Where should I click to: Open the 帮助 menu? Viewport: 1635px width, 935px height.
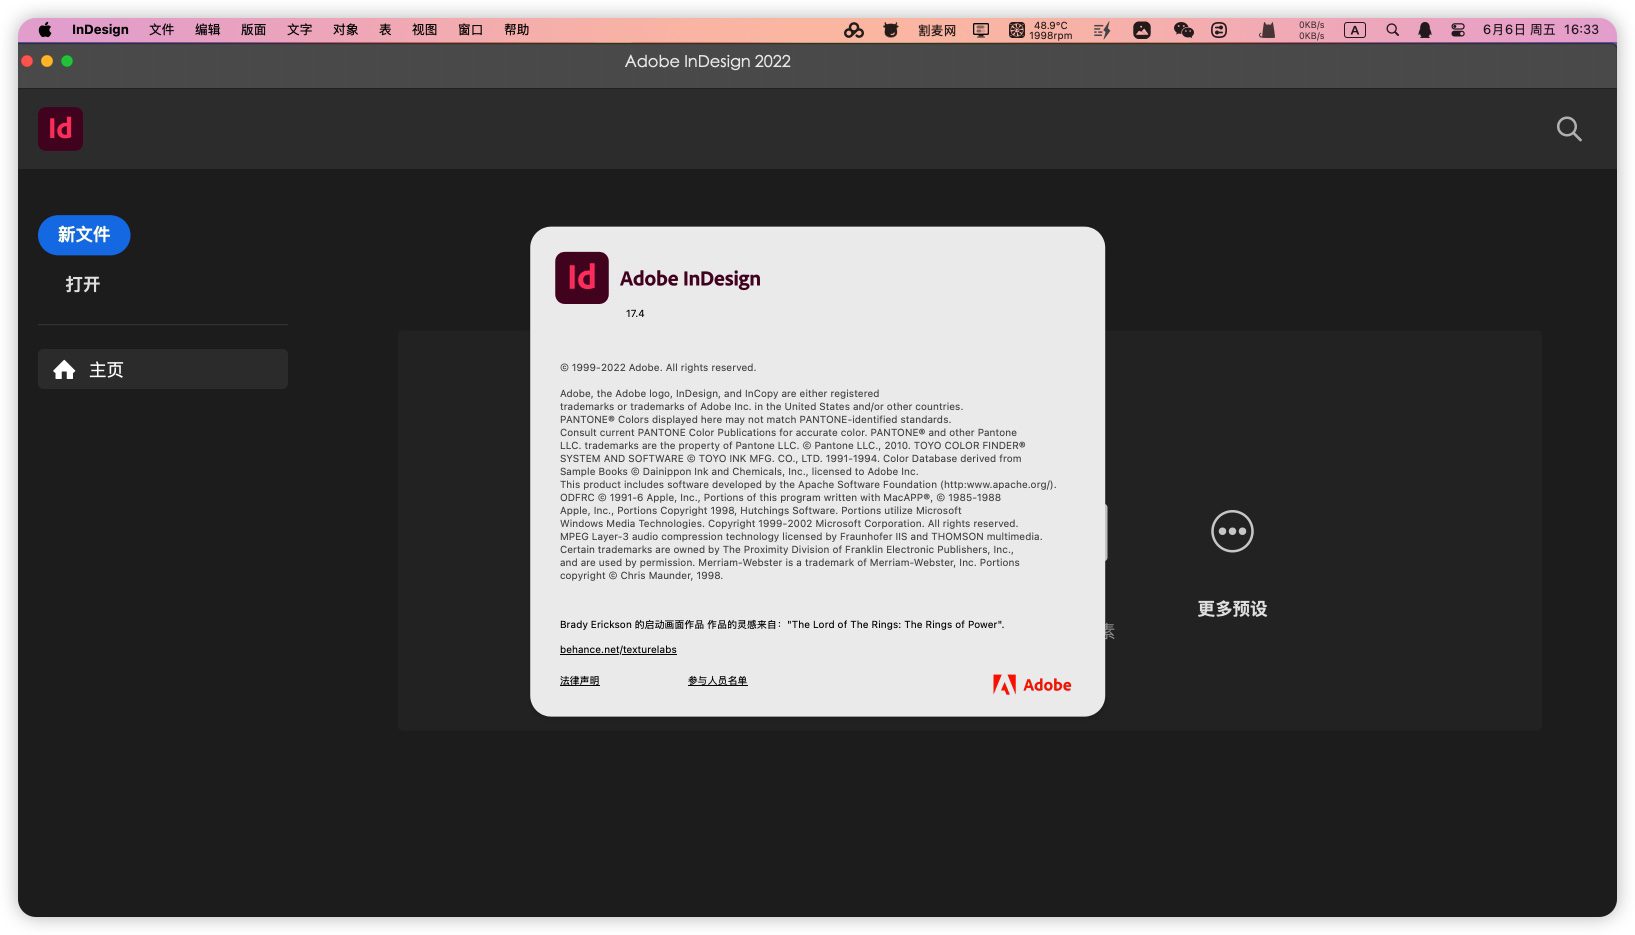click(x=516, y=30)
